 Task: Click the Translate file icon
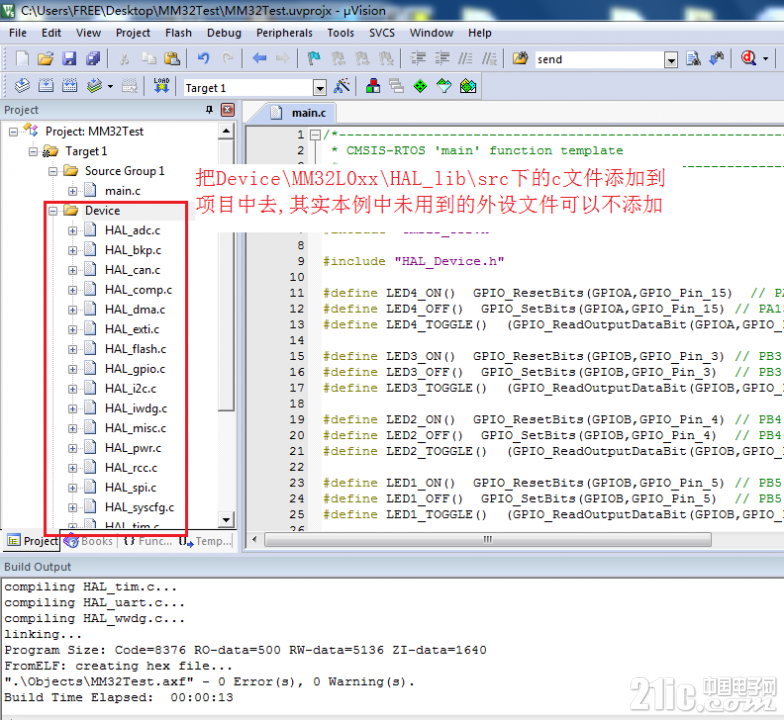coord(22,86)
